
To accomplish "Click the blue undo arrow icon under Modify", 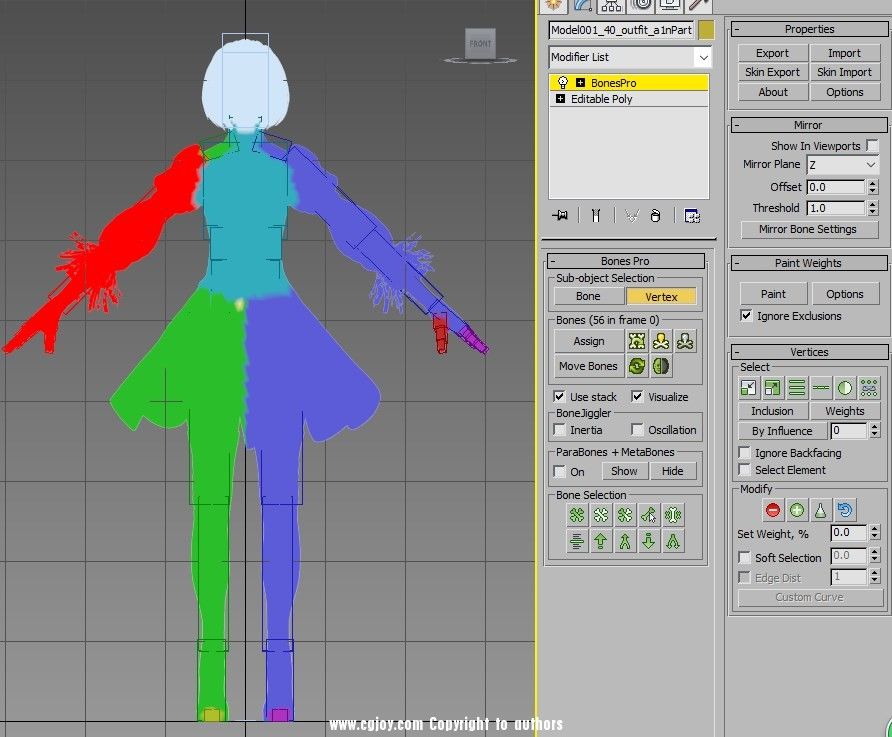I will pos(845,510).
